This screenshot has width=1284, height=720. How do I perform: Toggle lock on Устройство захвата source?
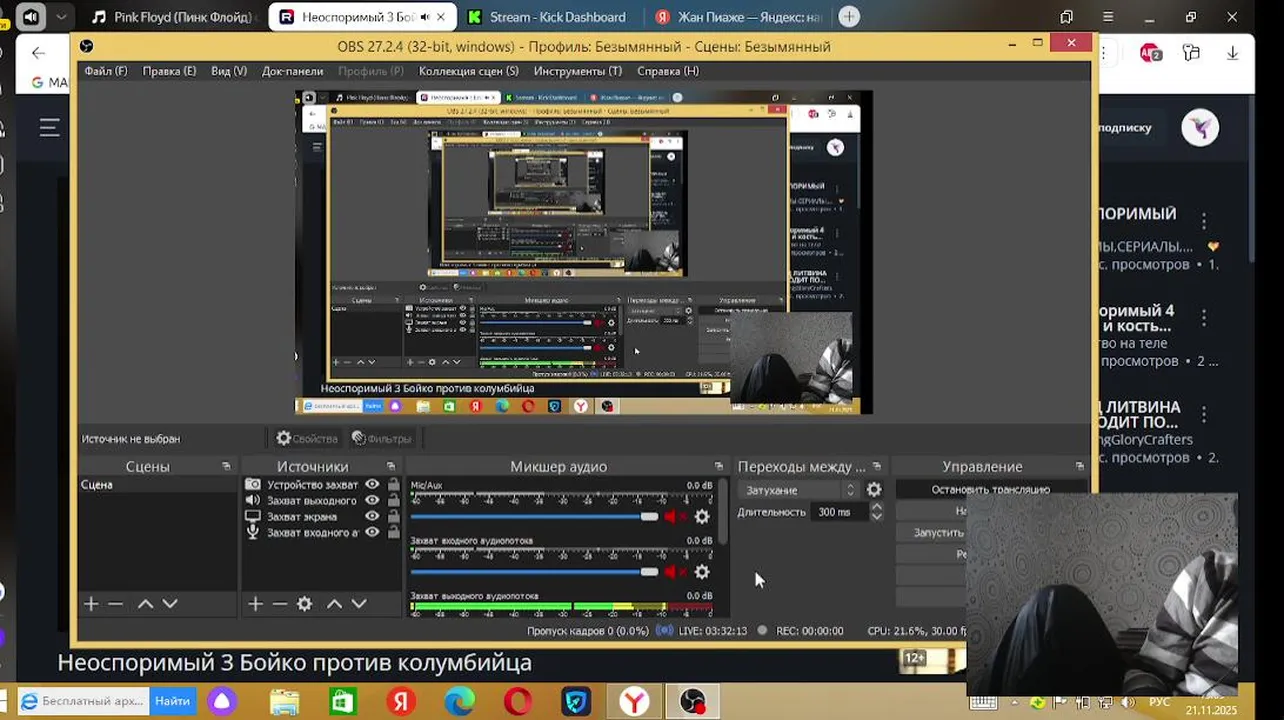[393, 484]
